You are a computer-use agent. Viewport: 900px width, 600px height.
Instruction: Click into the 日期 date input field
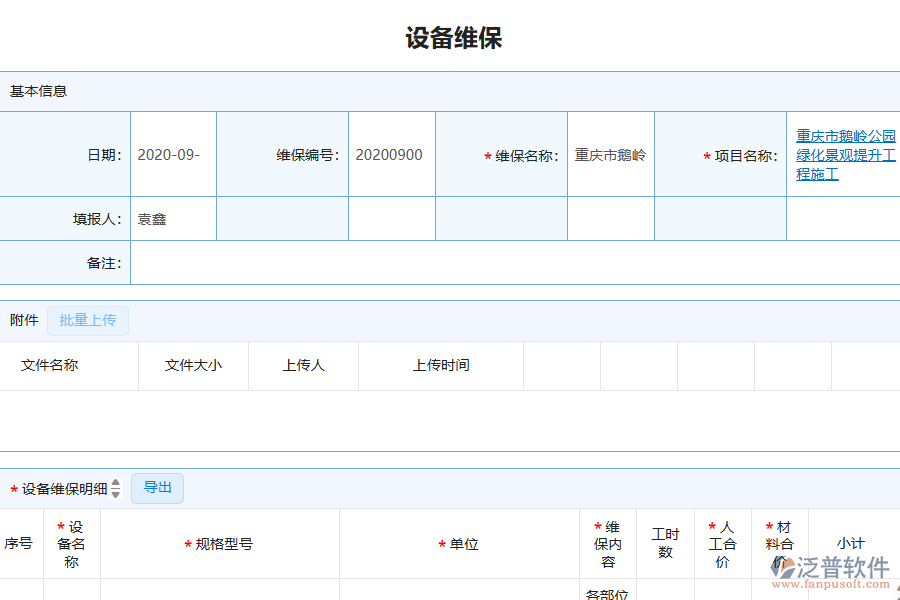[x=173, y=154]
